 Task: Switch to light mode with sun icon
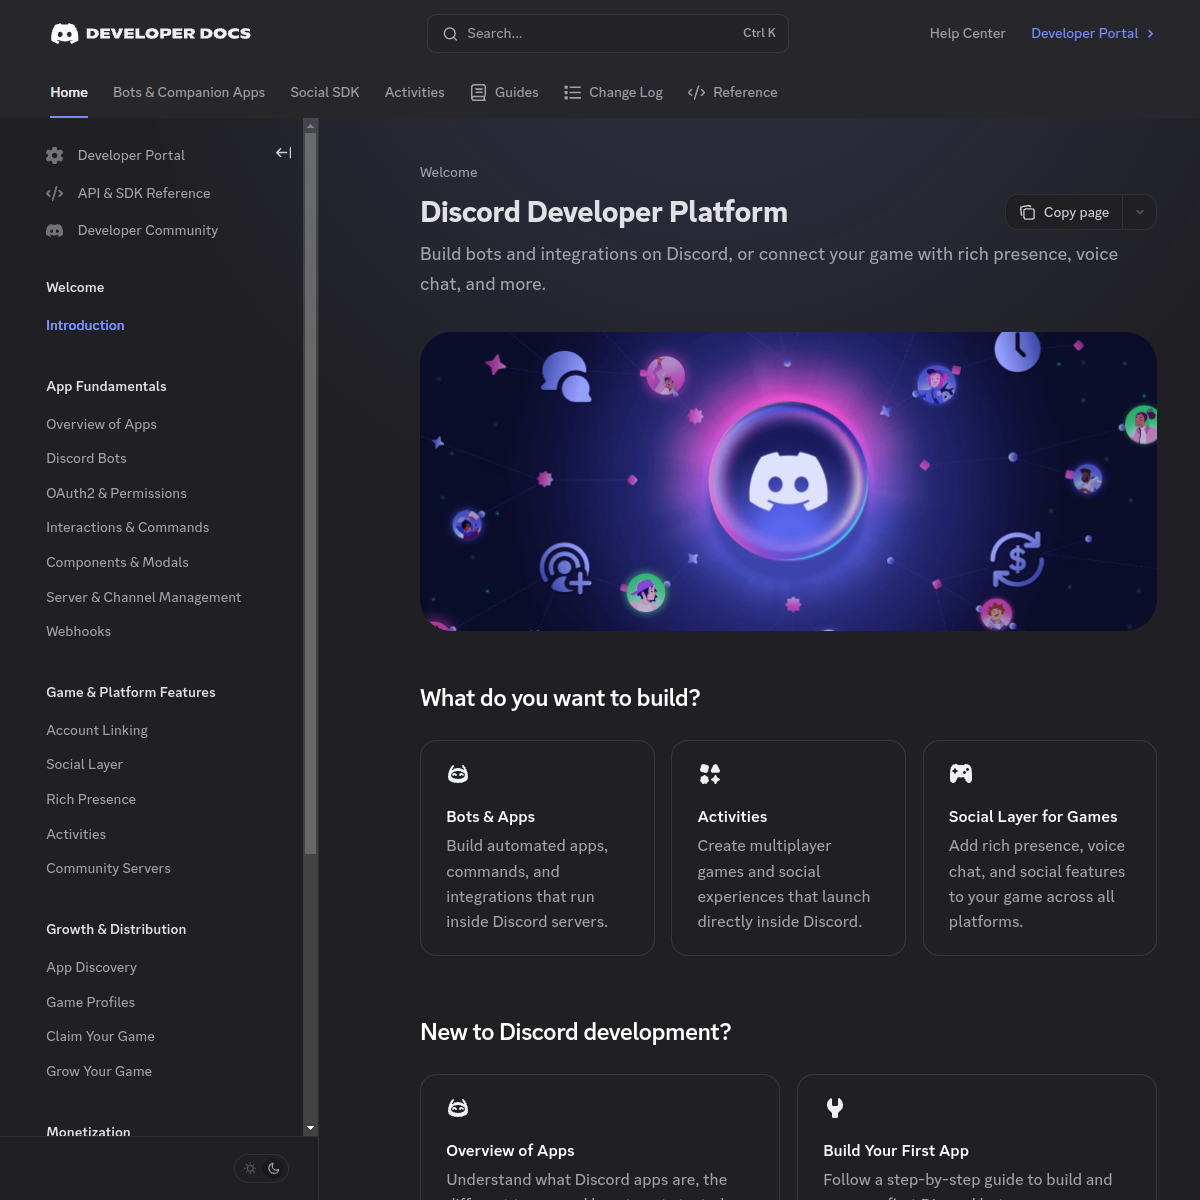point(249,1168)
